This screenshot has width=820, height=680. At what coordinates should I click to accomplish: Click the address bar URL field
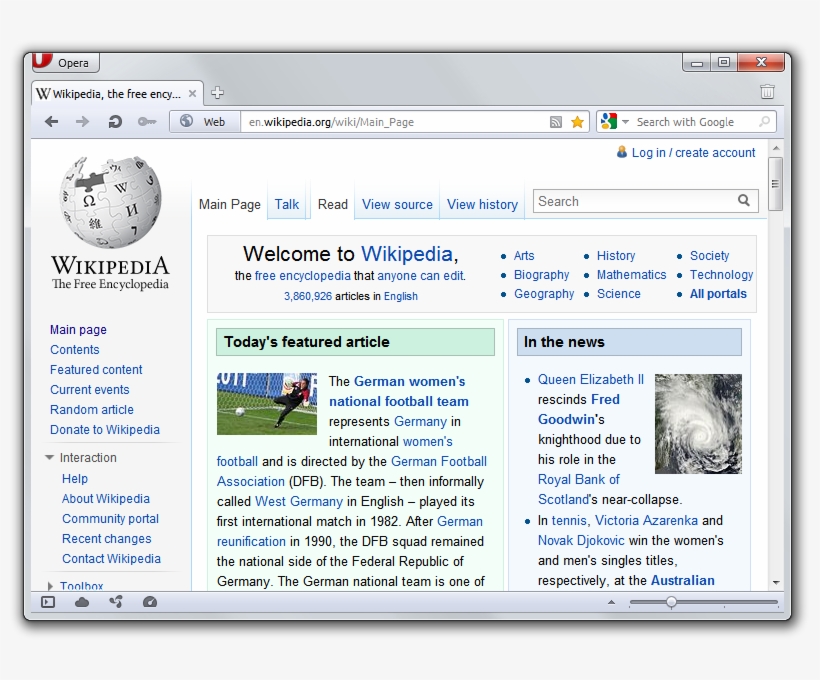pos(396,122)
